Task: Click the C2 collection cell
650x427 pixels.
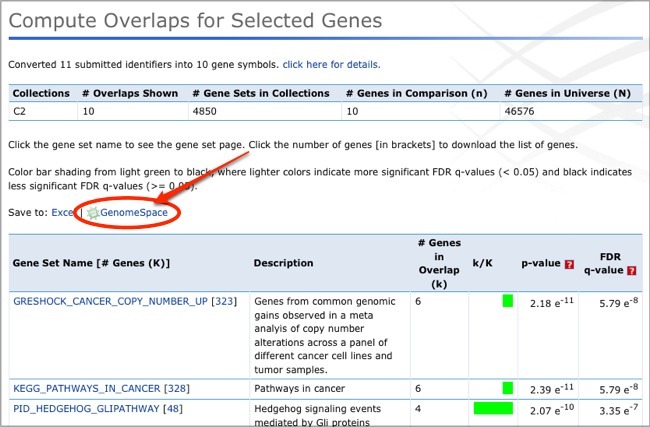Action: pyautogui.click(x=21, y=111)
